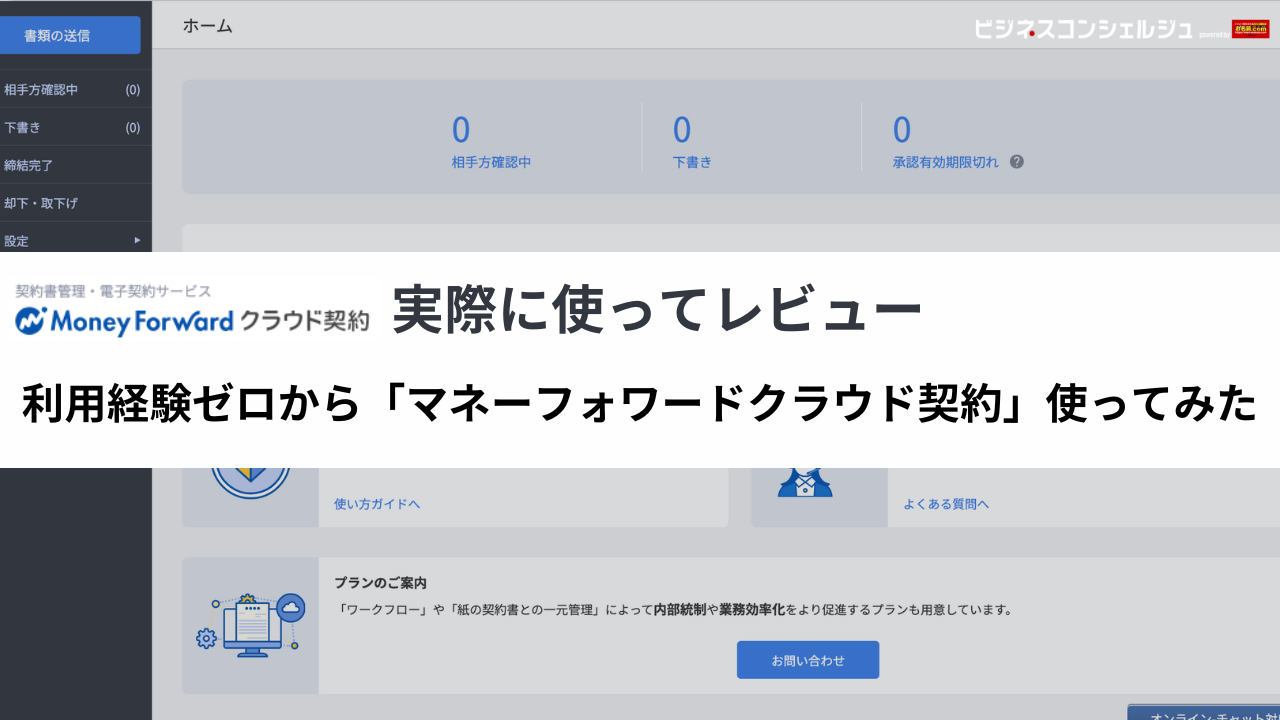
Task: Click the ビジネスコンシェルジュ logo in the header
Action: click(x=1080, y=29)
